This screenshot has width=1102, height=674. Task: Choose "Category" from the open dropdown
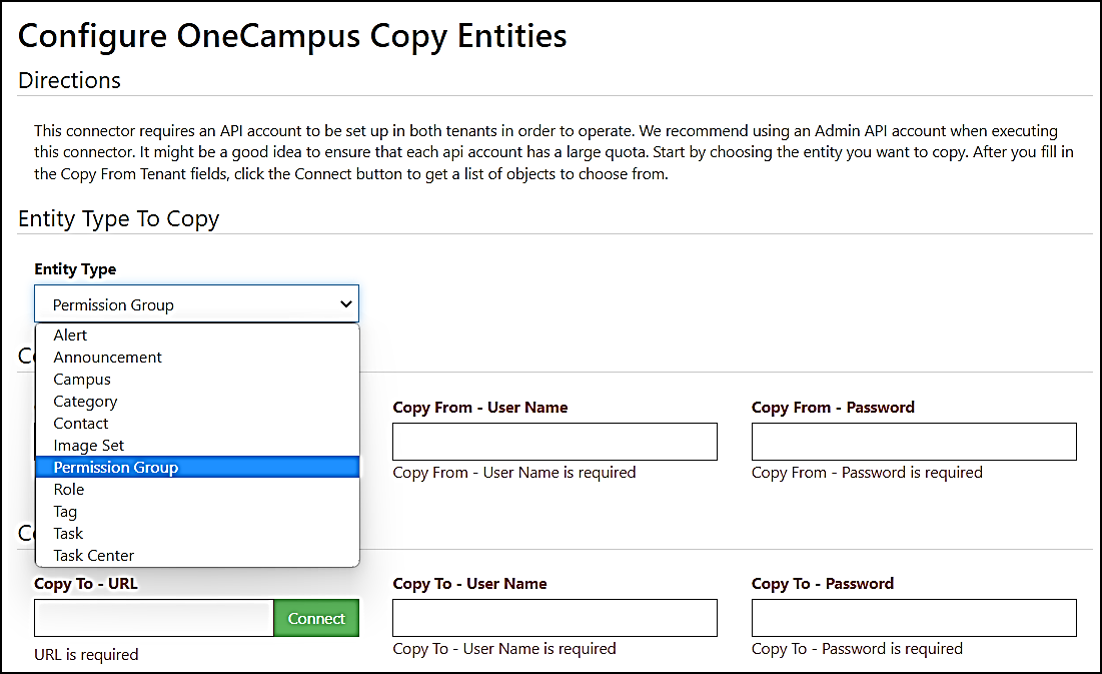tap(85, 401)
